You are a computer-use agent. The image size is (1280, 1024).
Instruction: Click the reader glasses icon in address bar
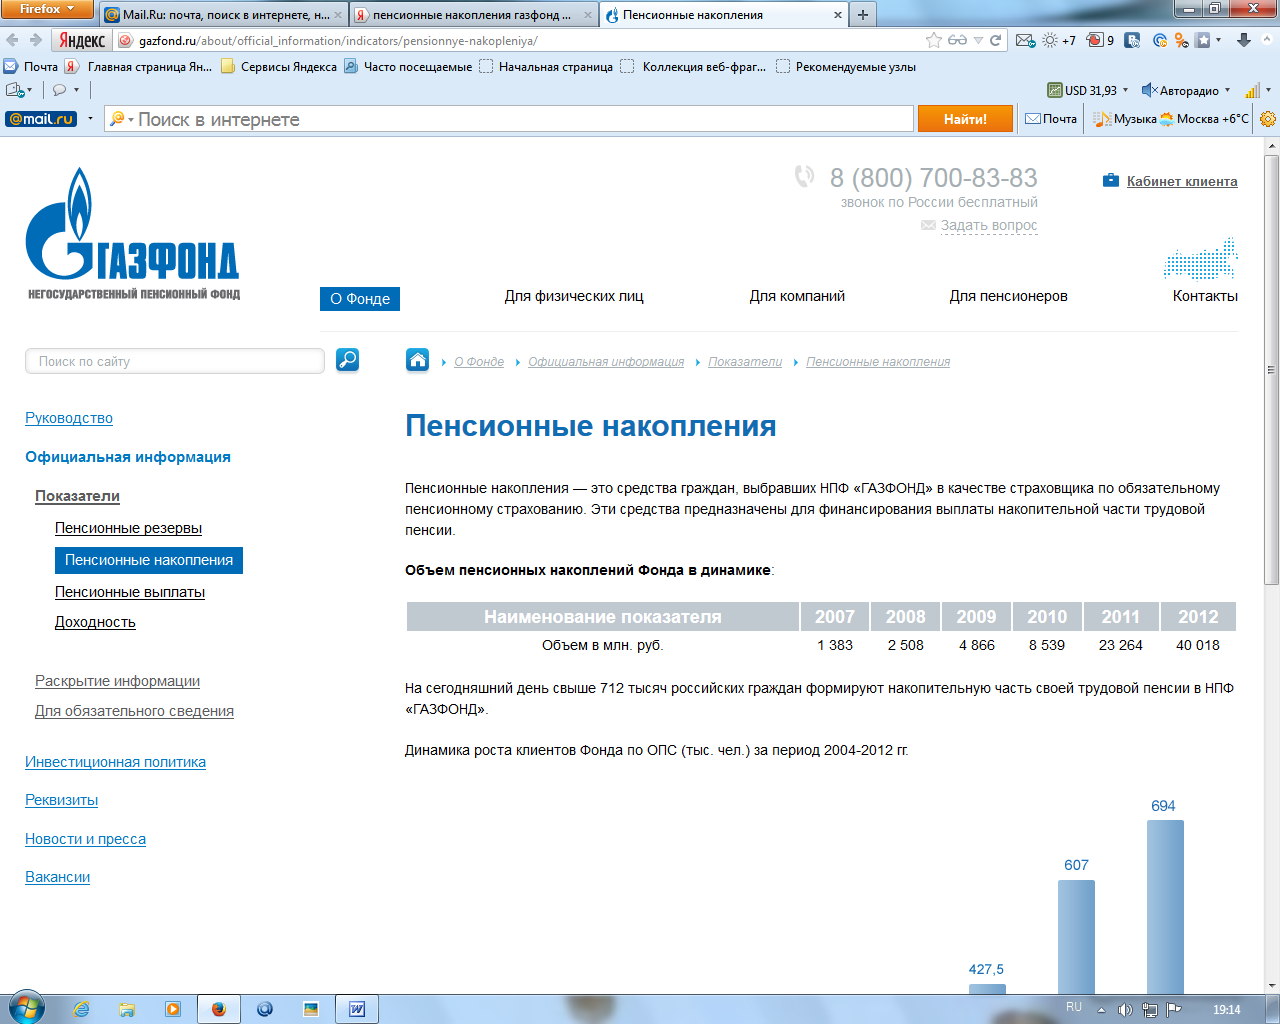957,40
